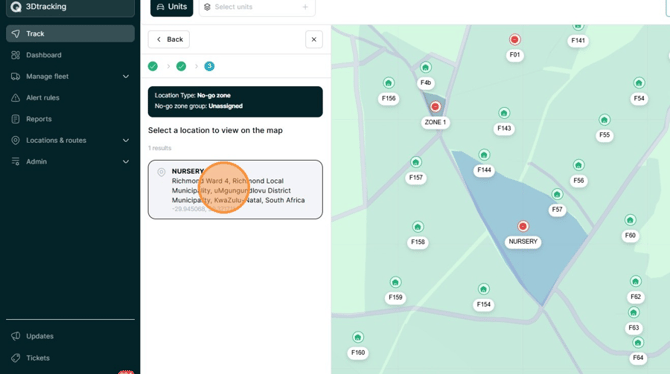
Task: Click the "1 results" count text
Action: click(160, 148)
